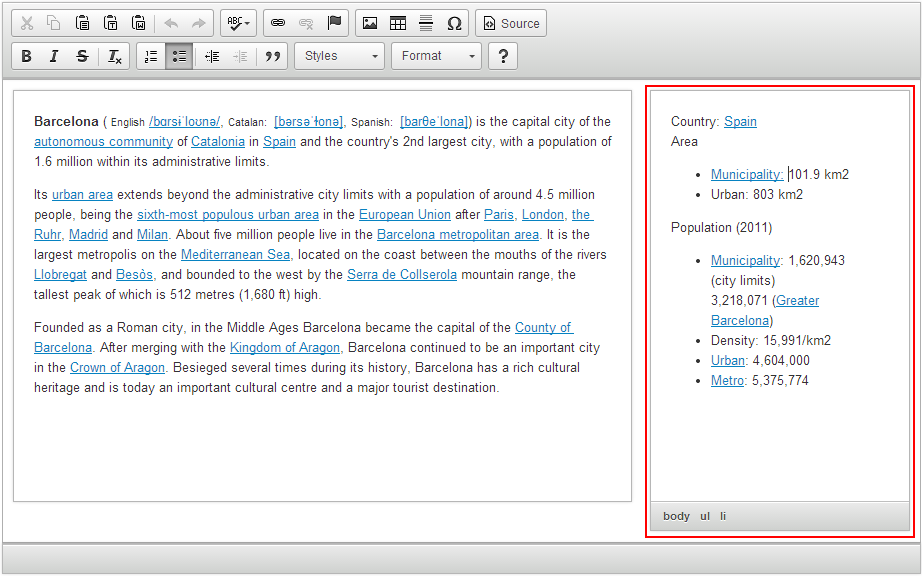Open the Metro link showing 5,375,774
The image size is (922, 576).
click(x=727, y=380)
